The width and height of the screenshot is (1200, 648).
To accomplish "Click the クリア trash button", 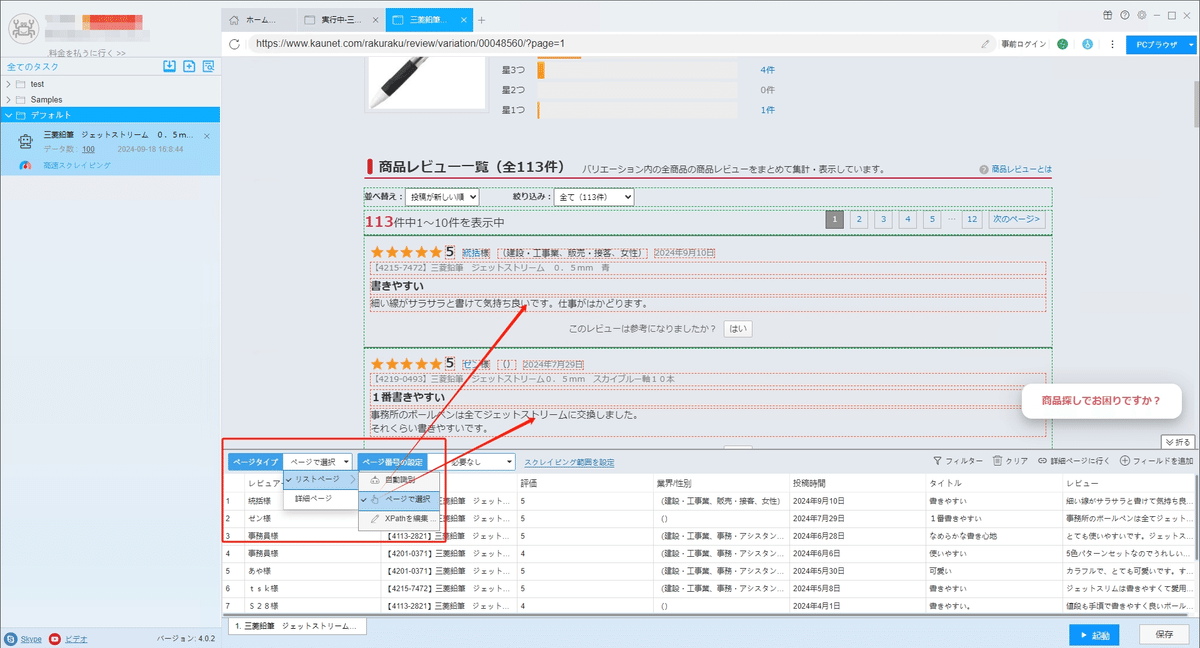I will click(1010, 461).
